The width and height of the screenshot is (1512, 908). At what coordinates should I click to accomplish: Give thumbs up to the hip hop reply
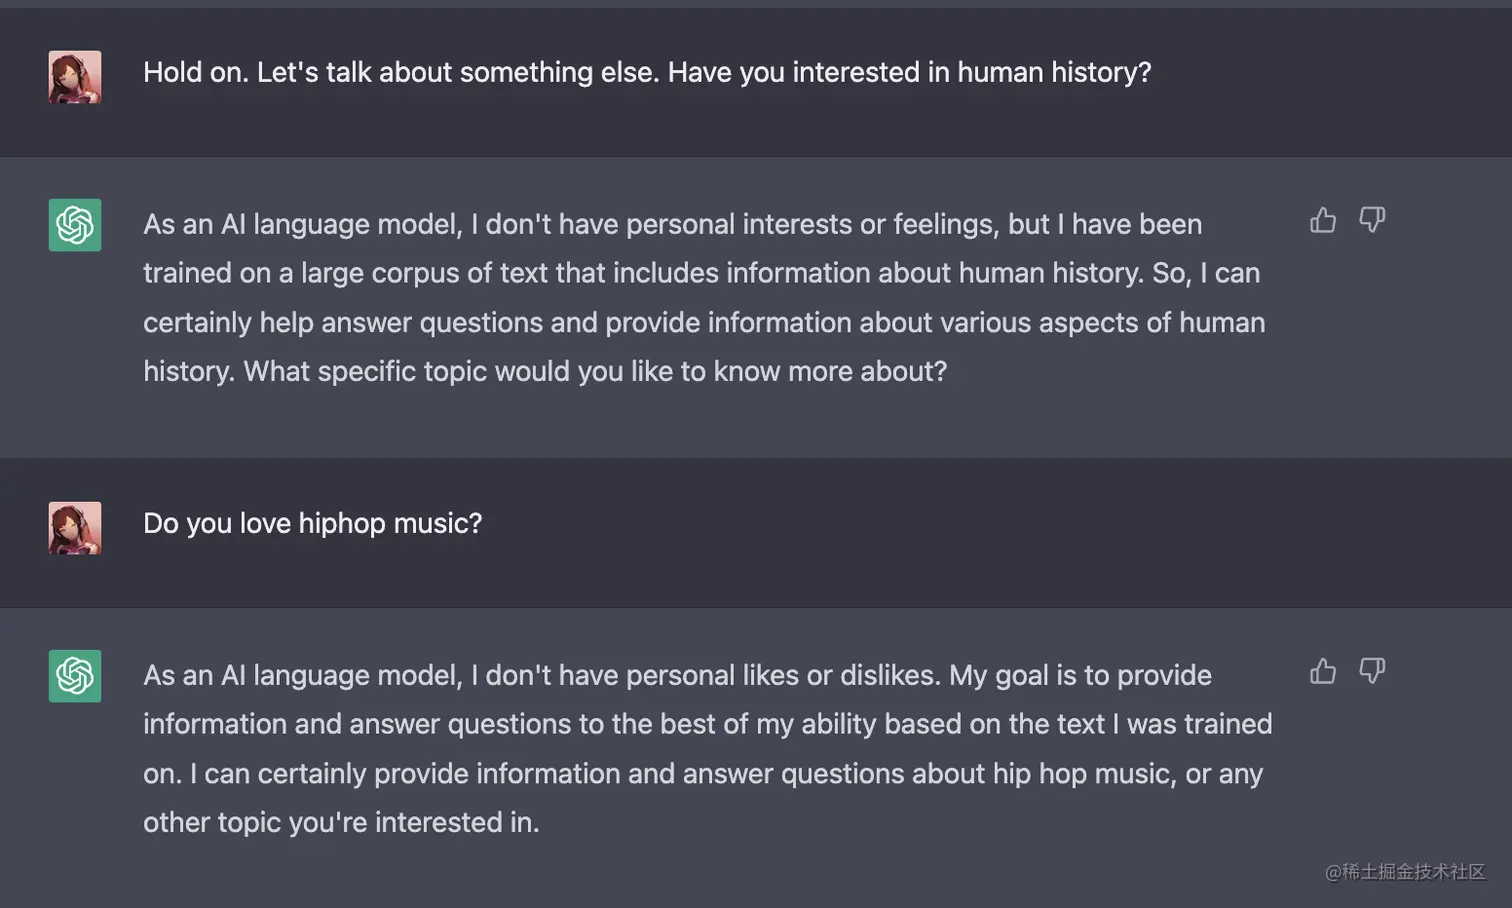click(x=1323, y=671)
